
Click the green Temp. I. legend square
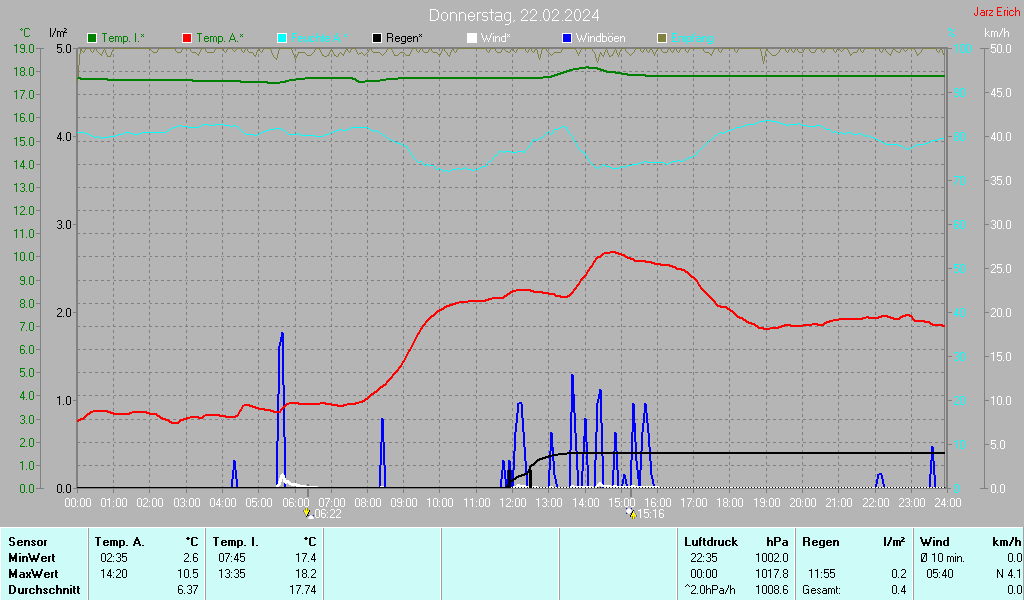tap(93, 38)
